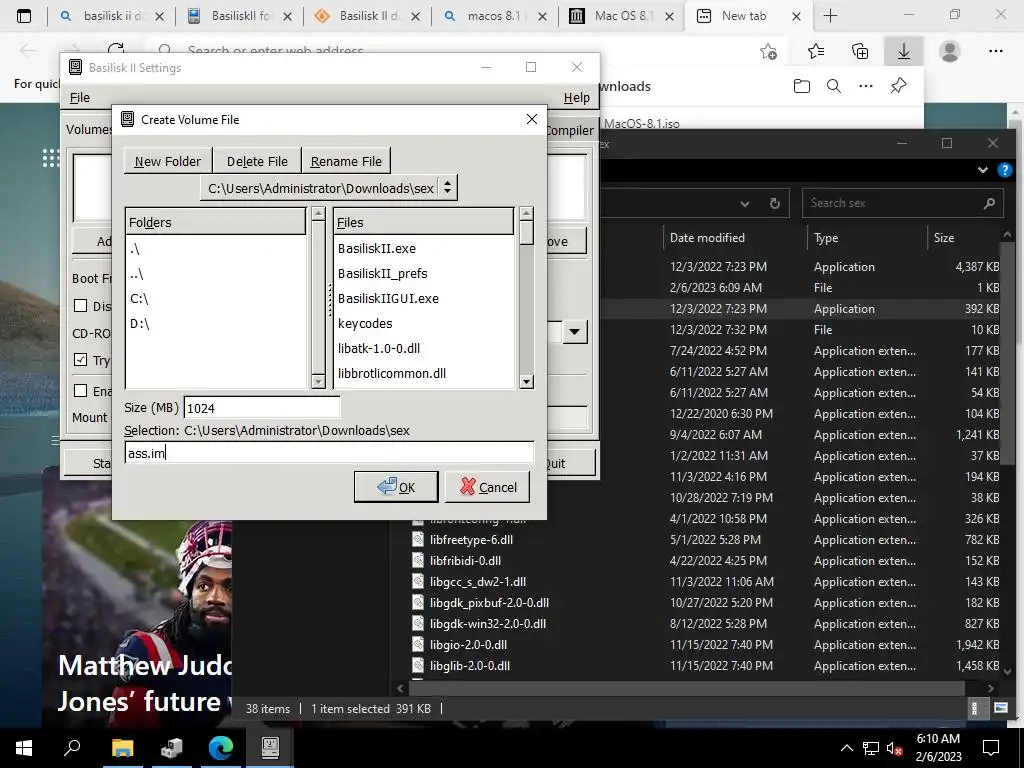This screenshot has height=768, width=1024.
Task: Select keycodes in Files list
Action: (x=365, y=323)
